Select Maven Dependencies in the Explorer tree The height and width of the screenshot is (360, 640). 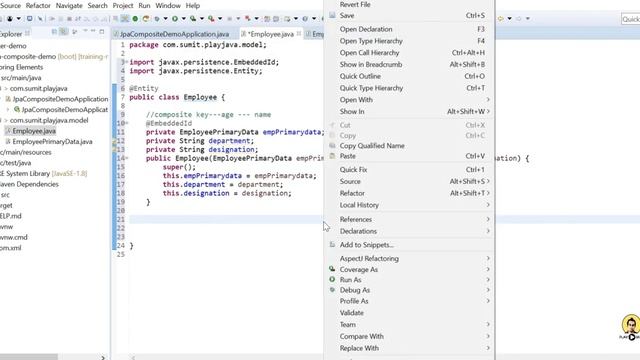pos(29,184)
